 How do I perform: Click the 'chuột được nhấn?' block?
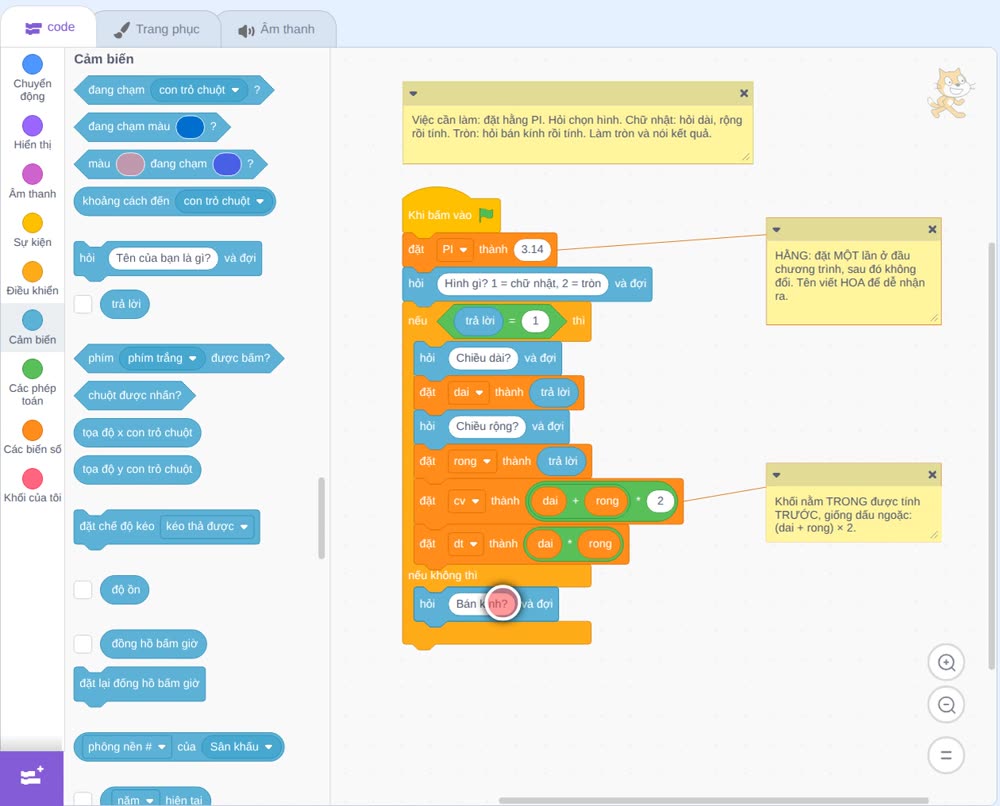135,395
